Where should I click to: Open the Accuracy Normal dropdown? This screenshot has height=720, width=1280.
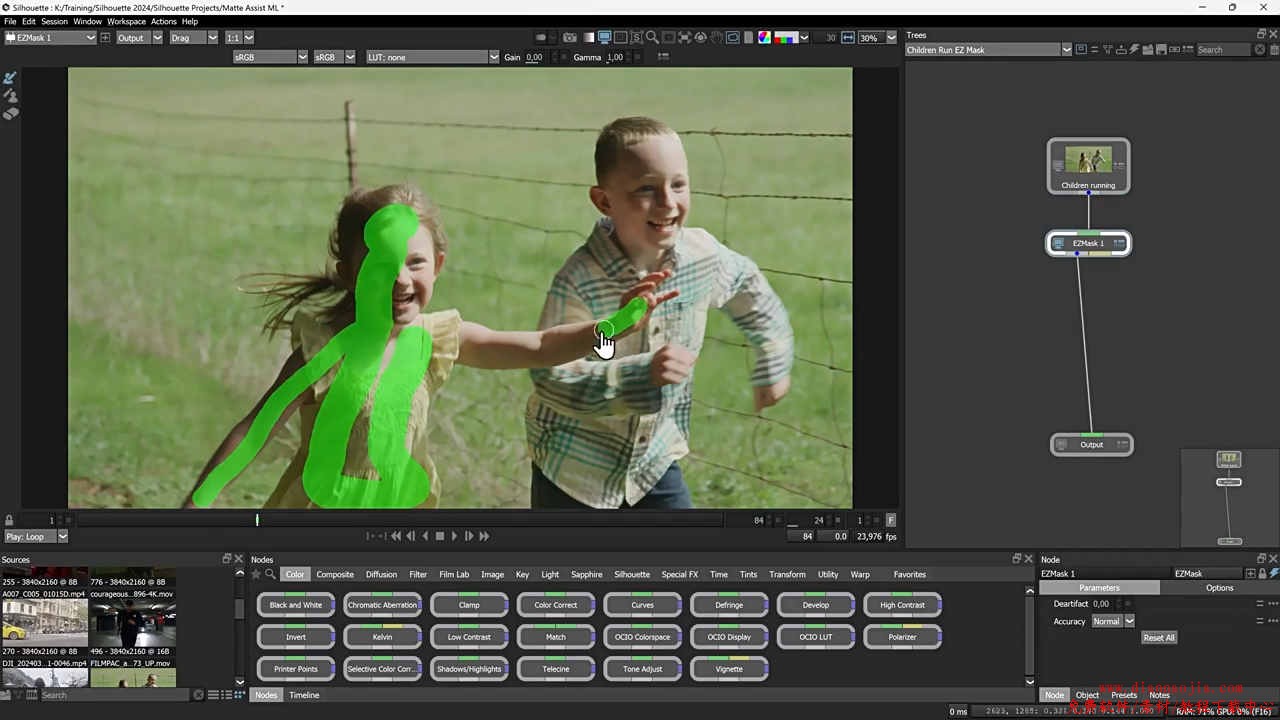coord(1112,621)
